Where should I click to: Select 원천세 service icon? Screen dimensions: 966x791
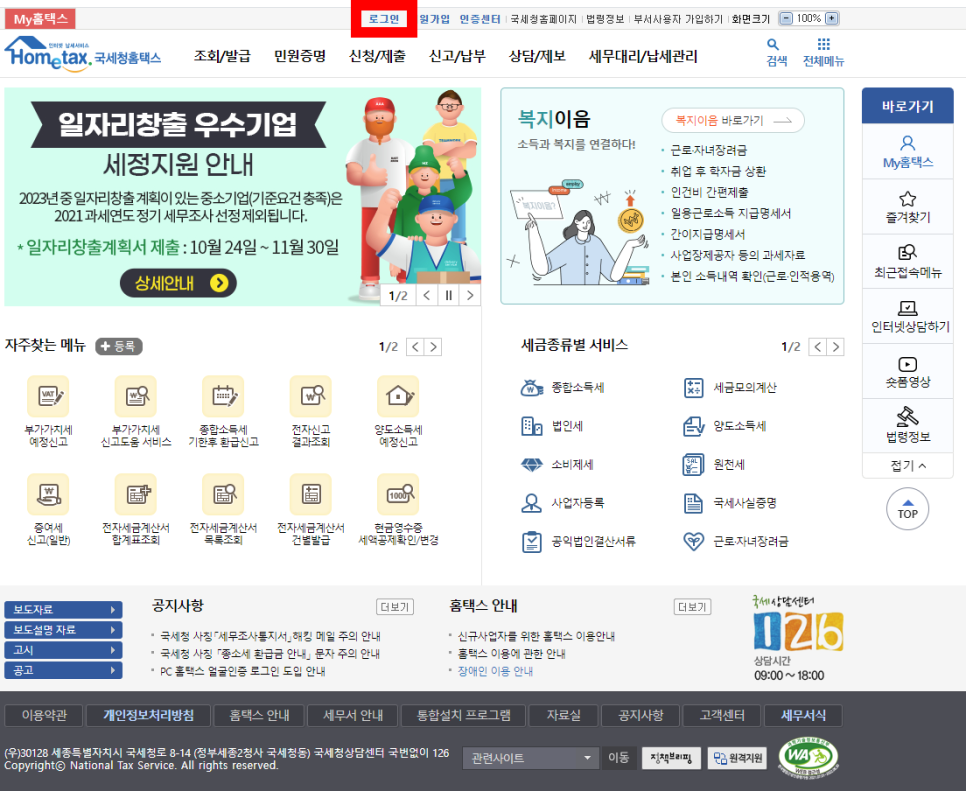point(694,464)
